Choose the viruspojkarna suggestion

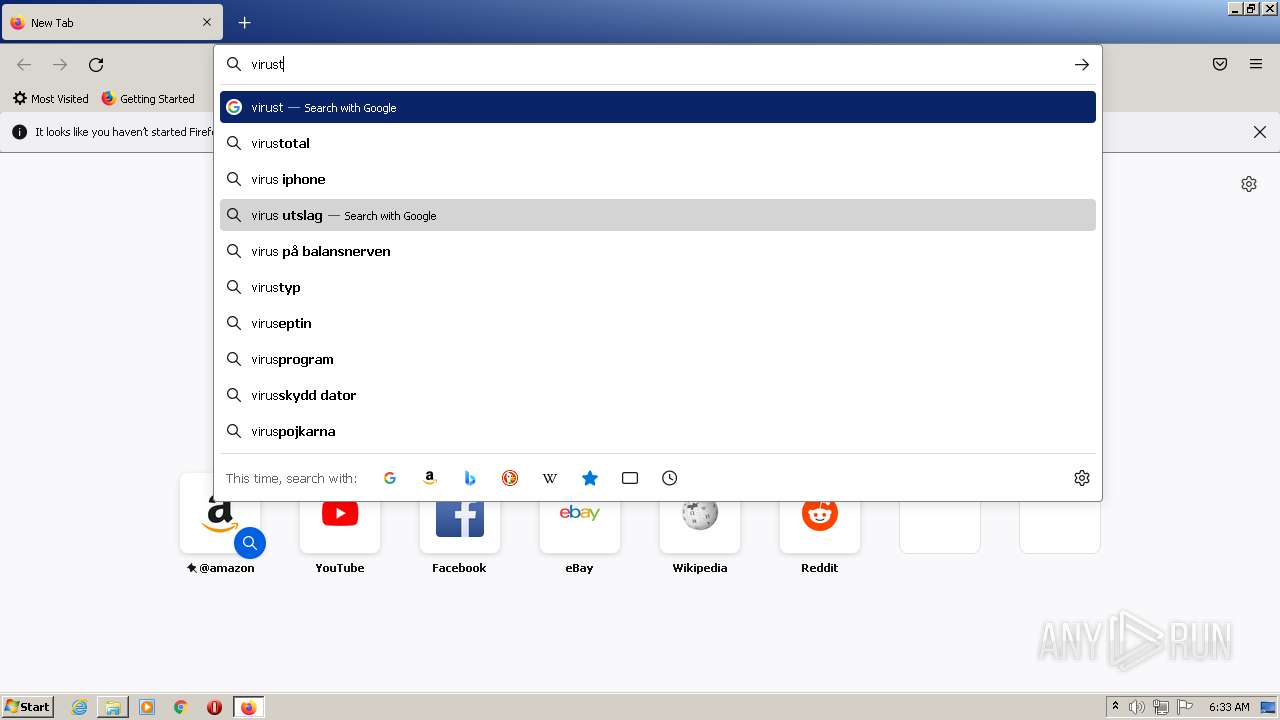[658, 431]
